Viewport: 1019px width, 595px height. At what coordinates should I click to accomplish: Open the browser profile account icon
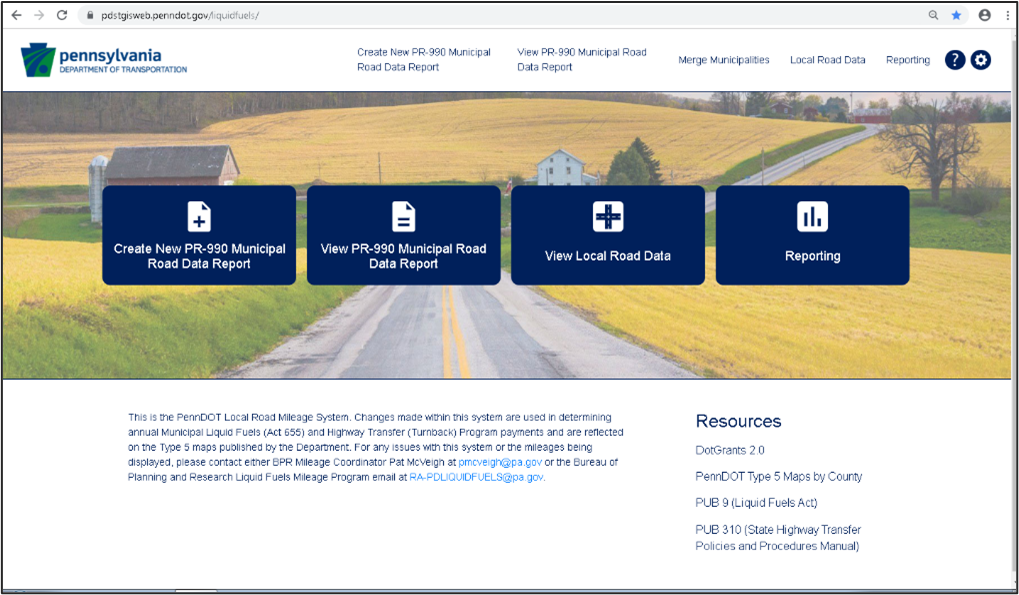(985, 15)
